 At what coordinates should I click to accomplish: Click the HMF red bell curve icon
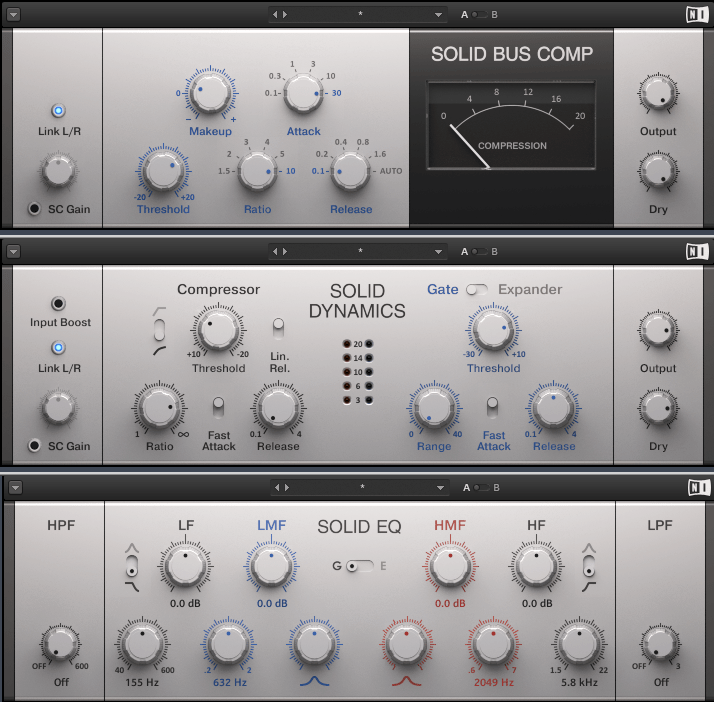[407, 681]
